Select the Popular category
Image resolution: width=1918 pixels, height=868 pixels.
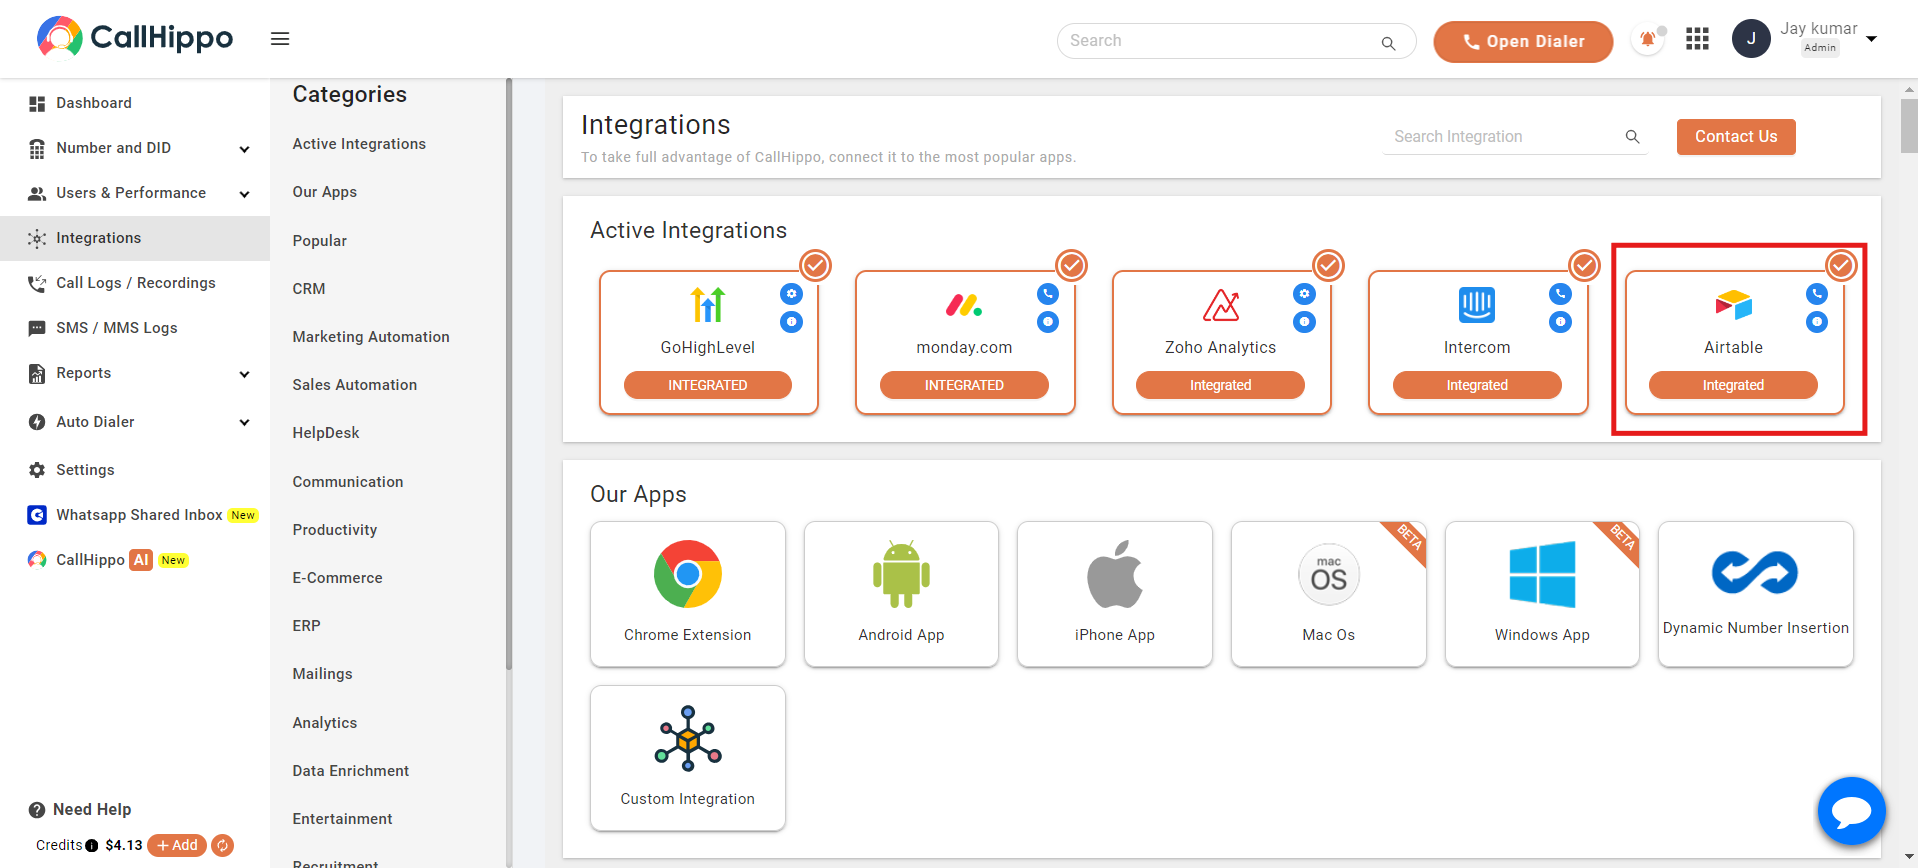tap(320, 241)
